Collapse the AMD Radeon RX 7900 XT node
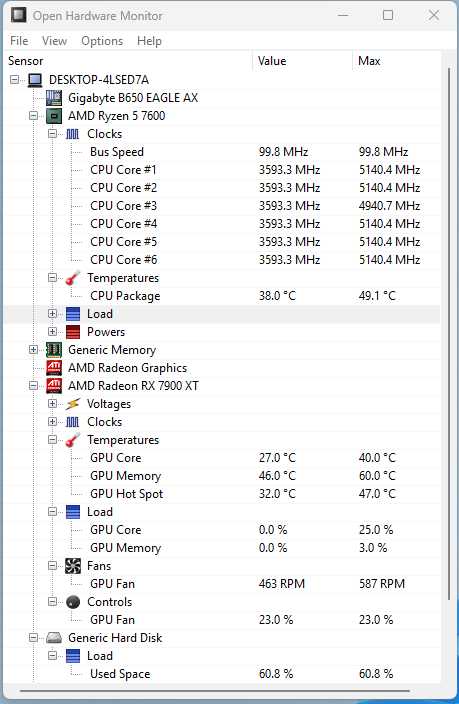The width and height of the screenshot is (459, 704). (x=34, y=386)
